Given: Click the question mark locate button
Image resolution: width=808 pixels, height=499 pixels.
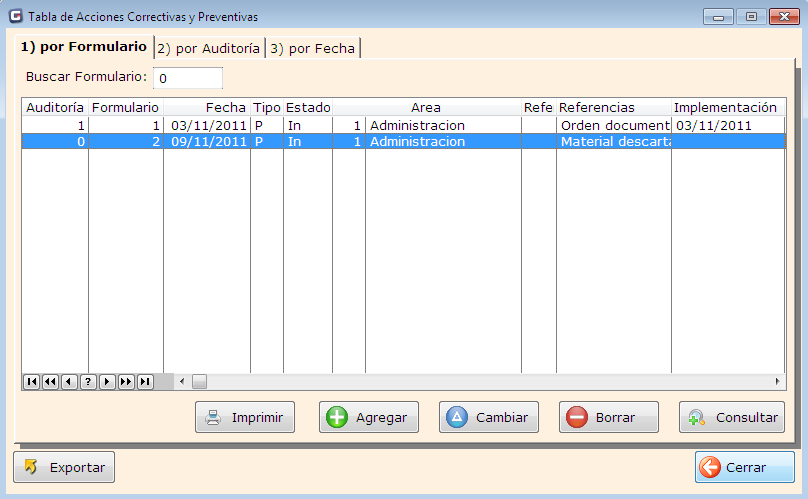Looking at the screenshot, I should [88, 381].
